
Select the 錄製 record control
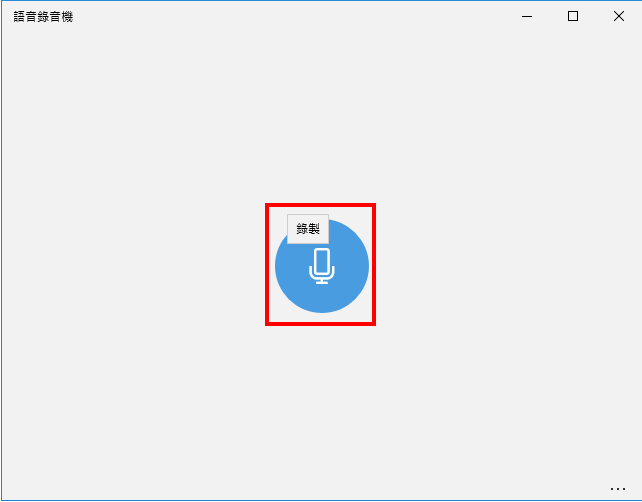[x=322, y=266]
